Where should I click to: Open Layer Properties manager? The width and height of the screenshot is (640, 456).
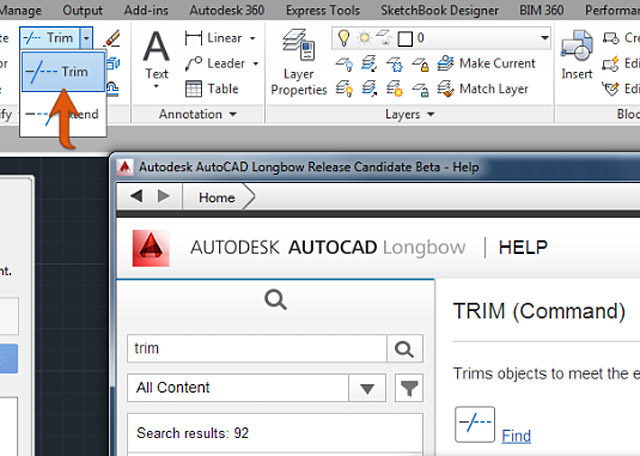pos(299,62)
